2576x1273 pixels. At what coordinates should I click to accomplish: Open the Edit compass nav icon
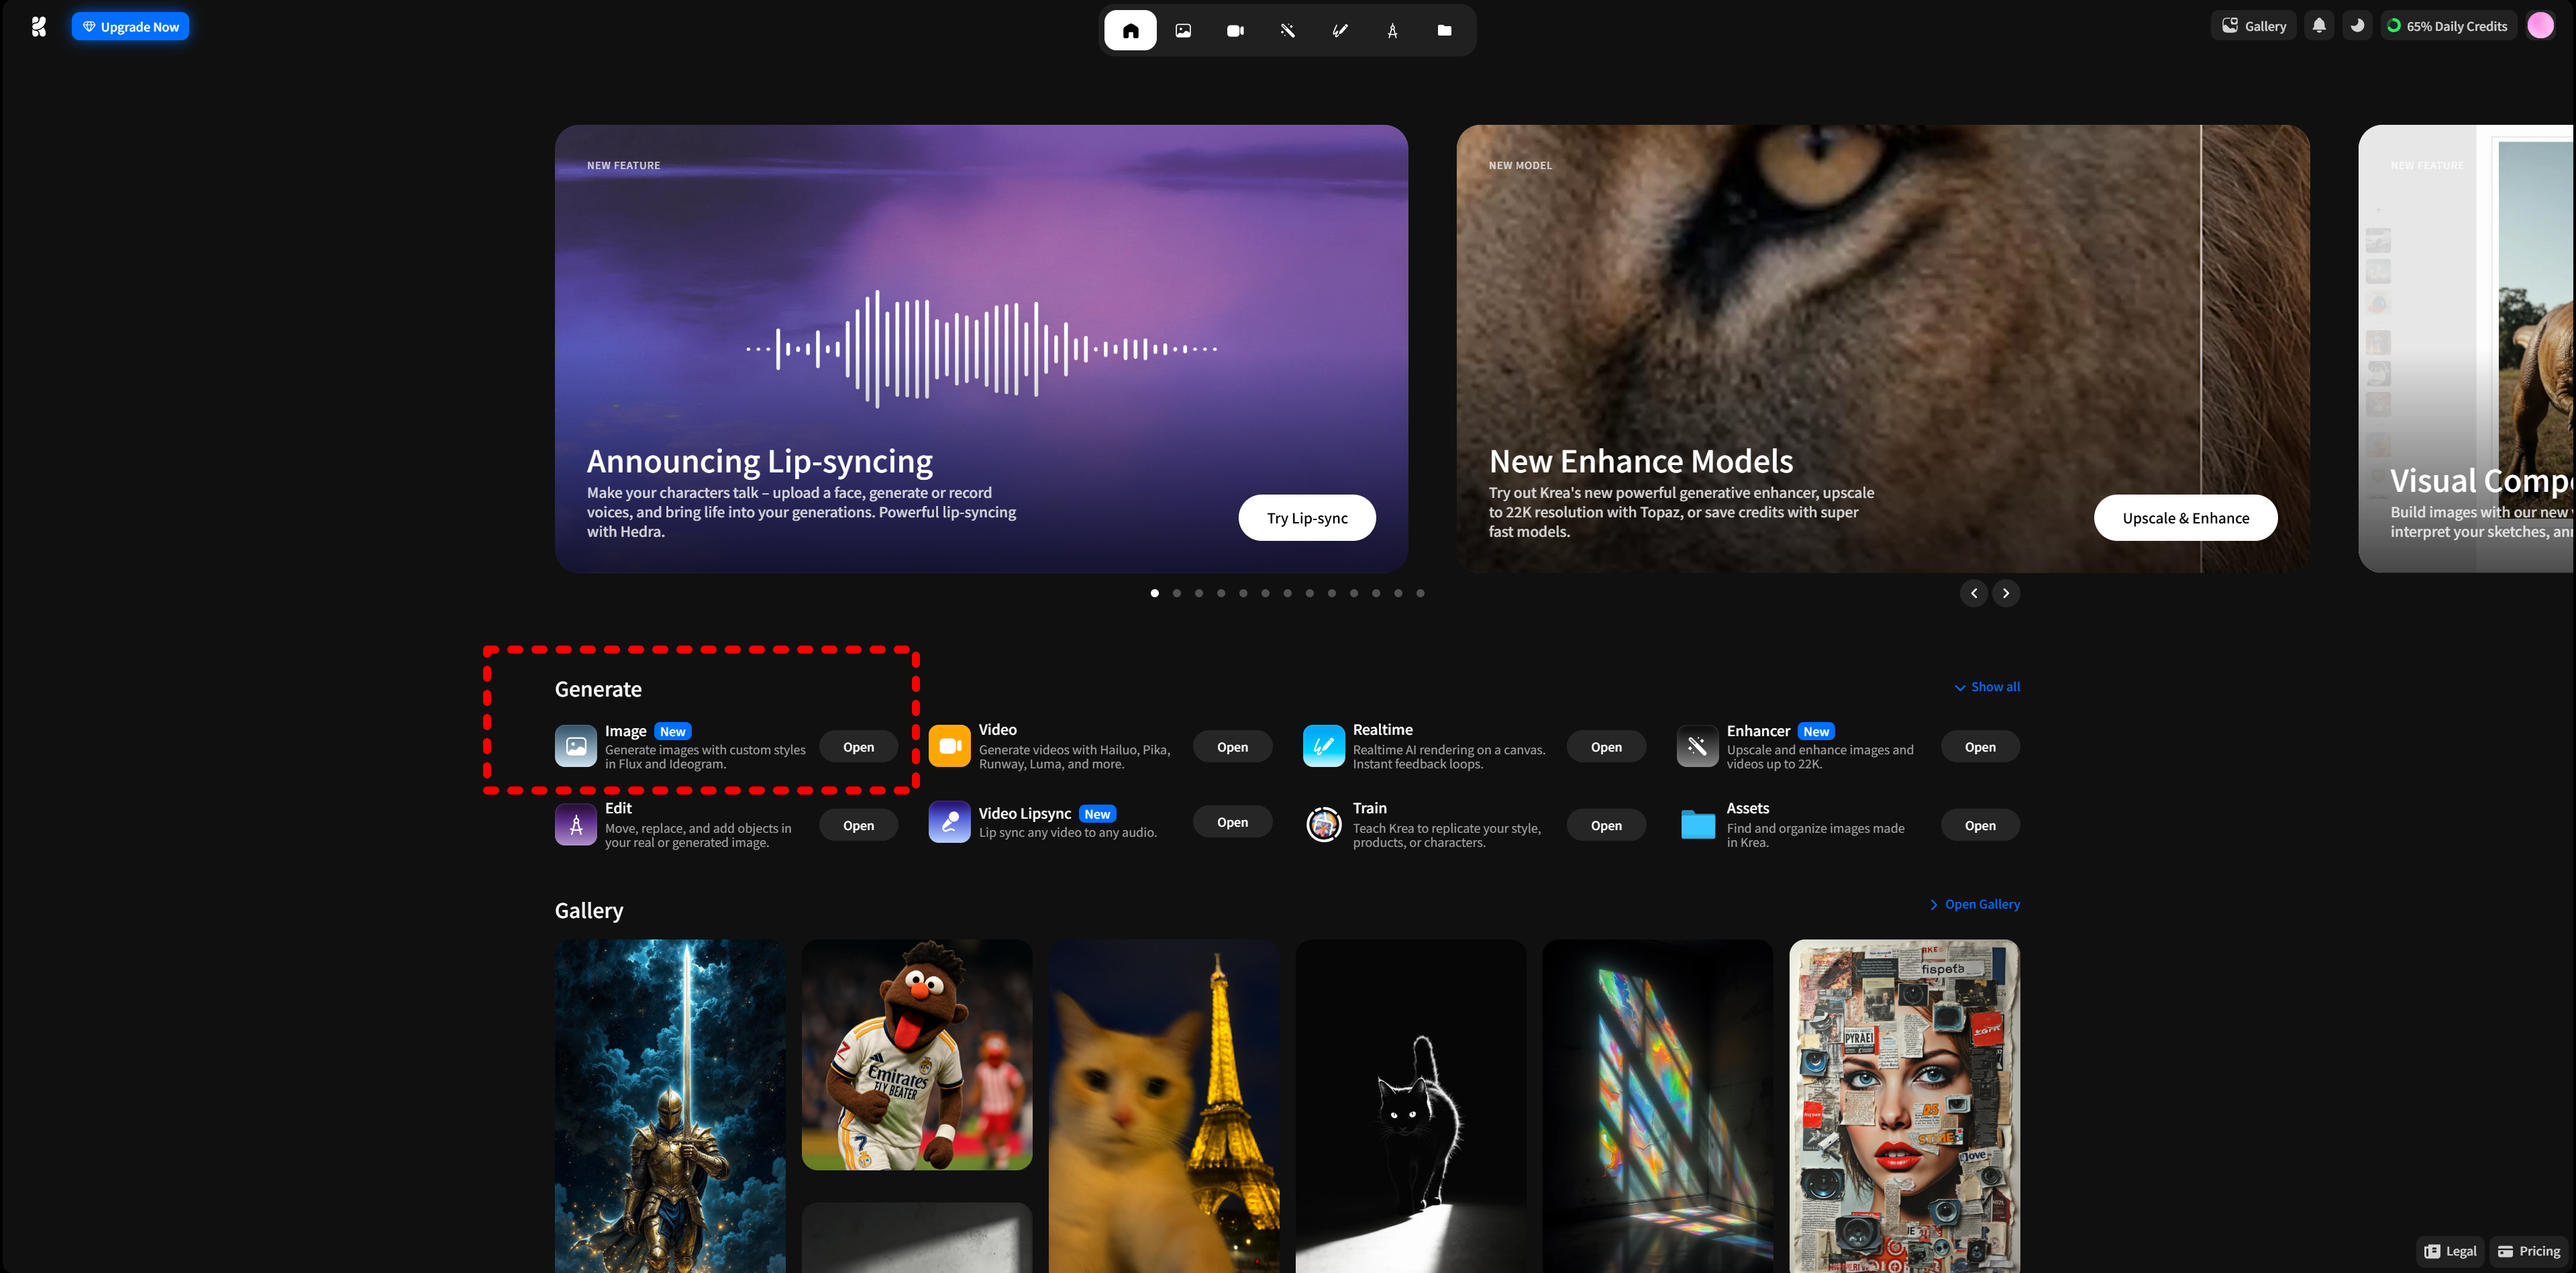(x=1392, y=30)
